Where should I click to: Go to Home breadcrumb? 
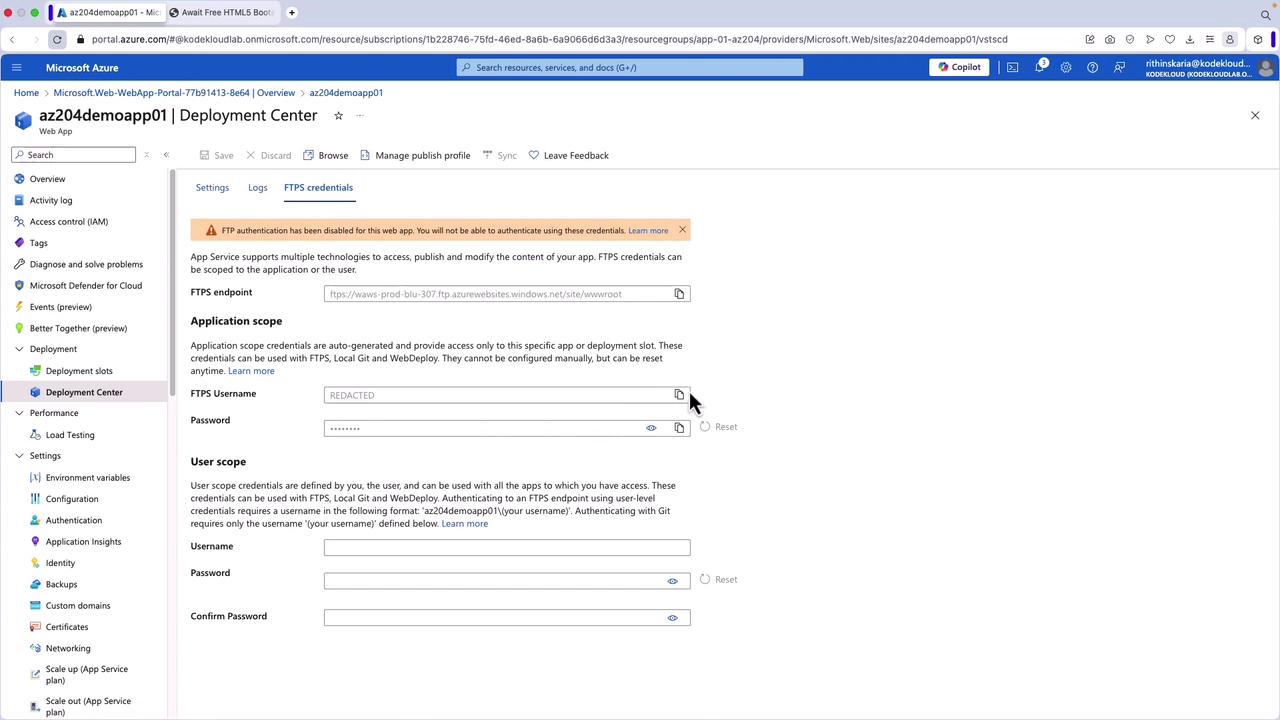[26, 93]
